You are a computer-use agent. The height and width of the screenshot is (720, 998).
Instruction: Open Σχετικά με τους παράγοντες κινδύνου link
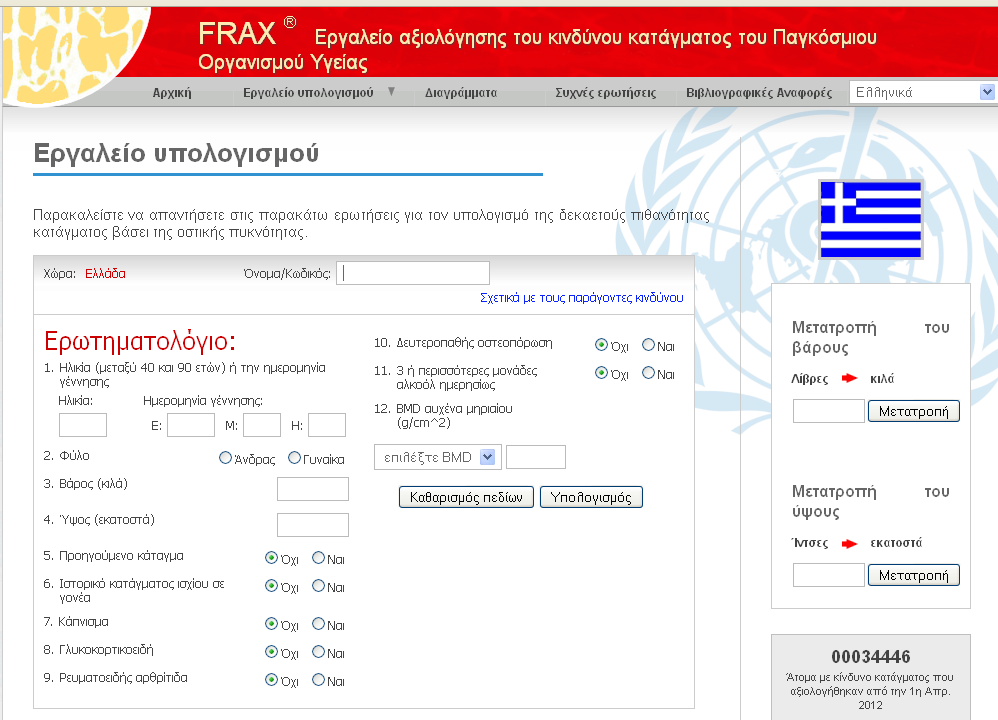pyautogui.click(x=581, y=298)
